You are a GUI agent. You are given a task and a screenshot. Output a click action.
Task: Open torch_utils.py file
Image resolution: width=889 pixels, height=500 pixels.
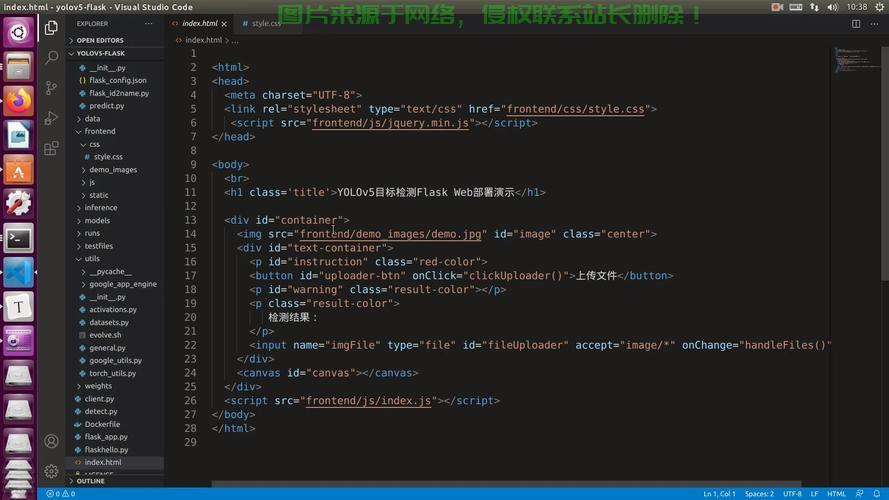click(112, 374)
